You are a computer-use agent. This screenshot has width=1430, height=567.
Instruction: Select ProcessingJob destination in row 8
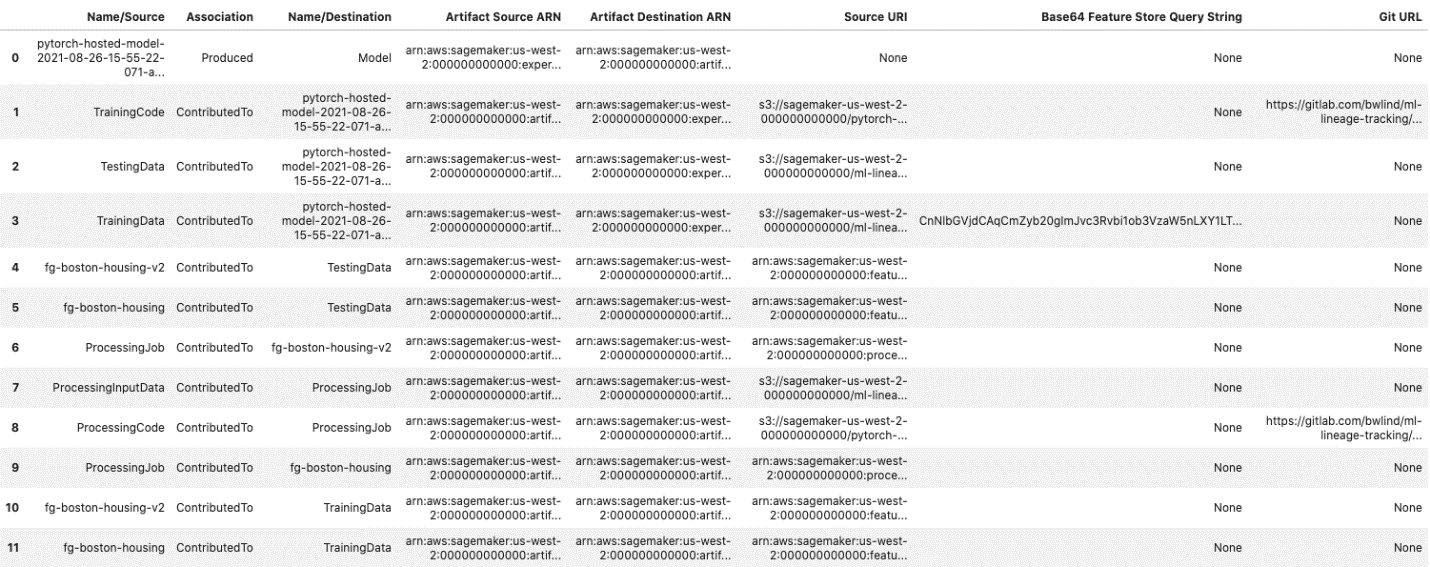point(351,428)
